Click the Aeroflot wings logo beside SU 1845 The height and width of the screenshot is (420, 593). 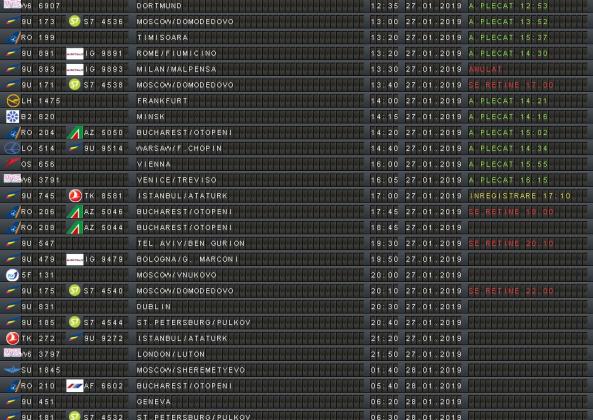(x=12, y=370)
